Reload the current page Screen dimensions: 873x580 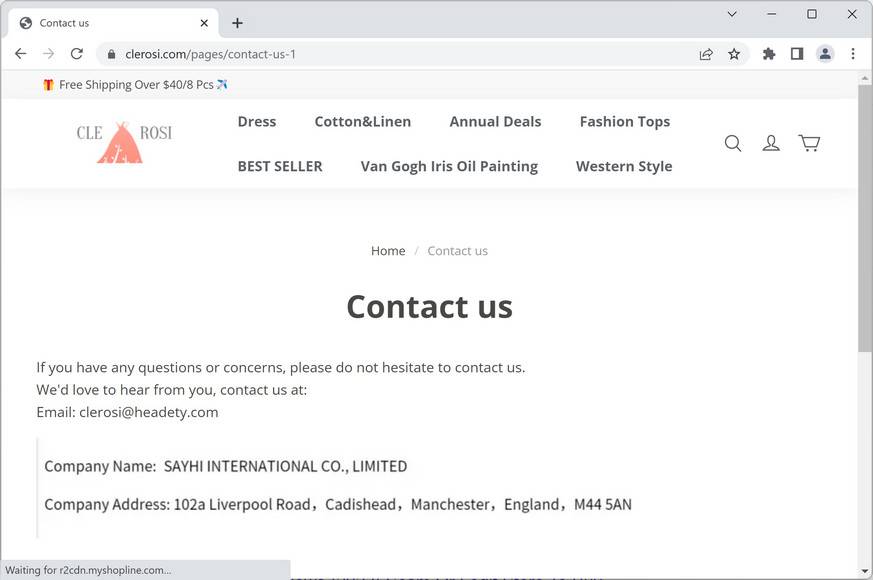(x=77, y=54)
